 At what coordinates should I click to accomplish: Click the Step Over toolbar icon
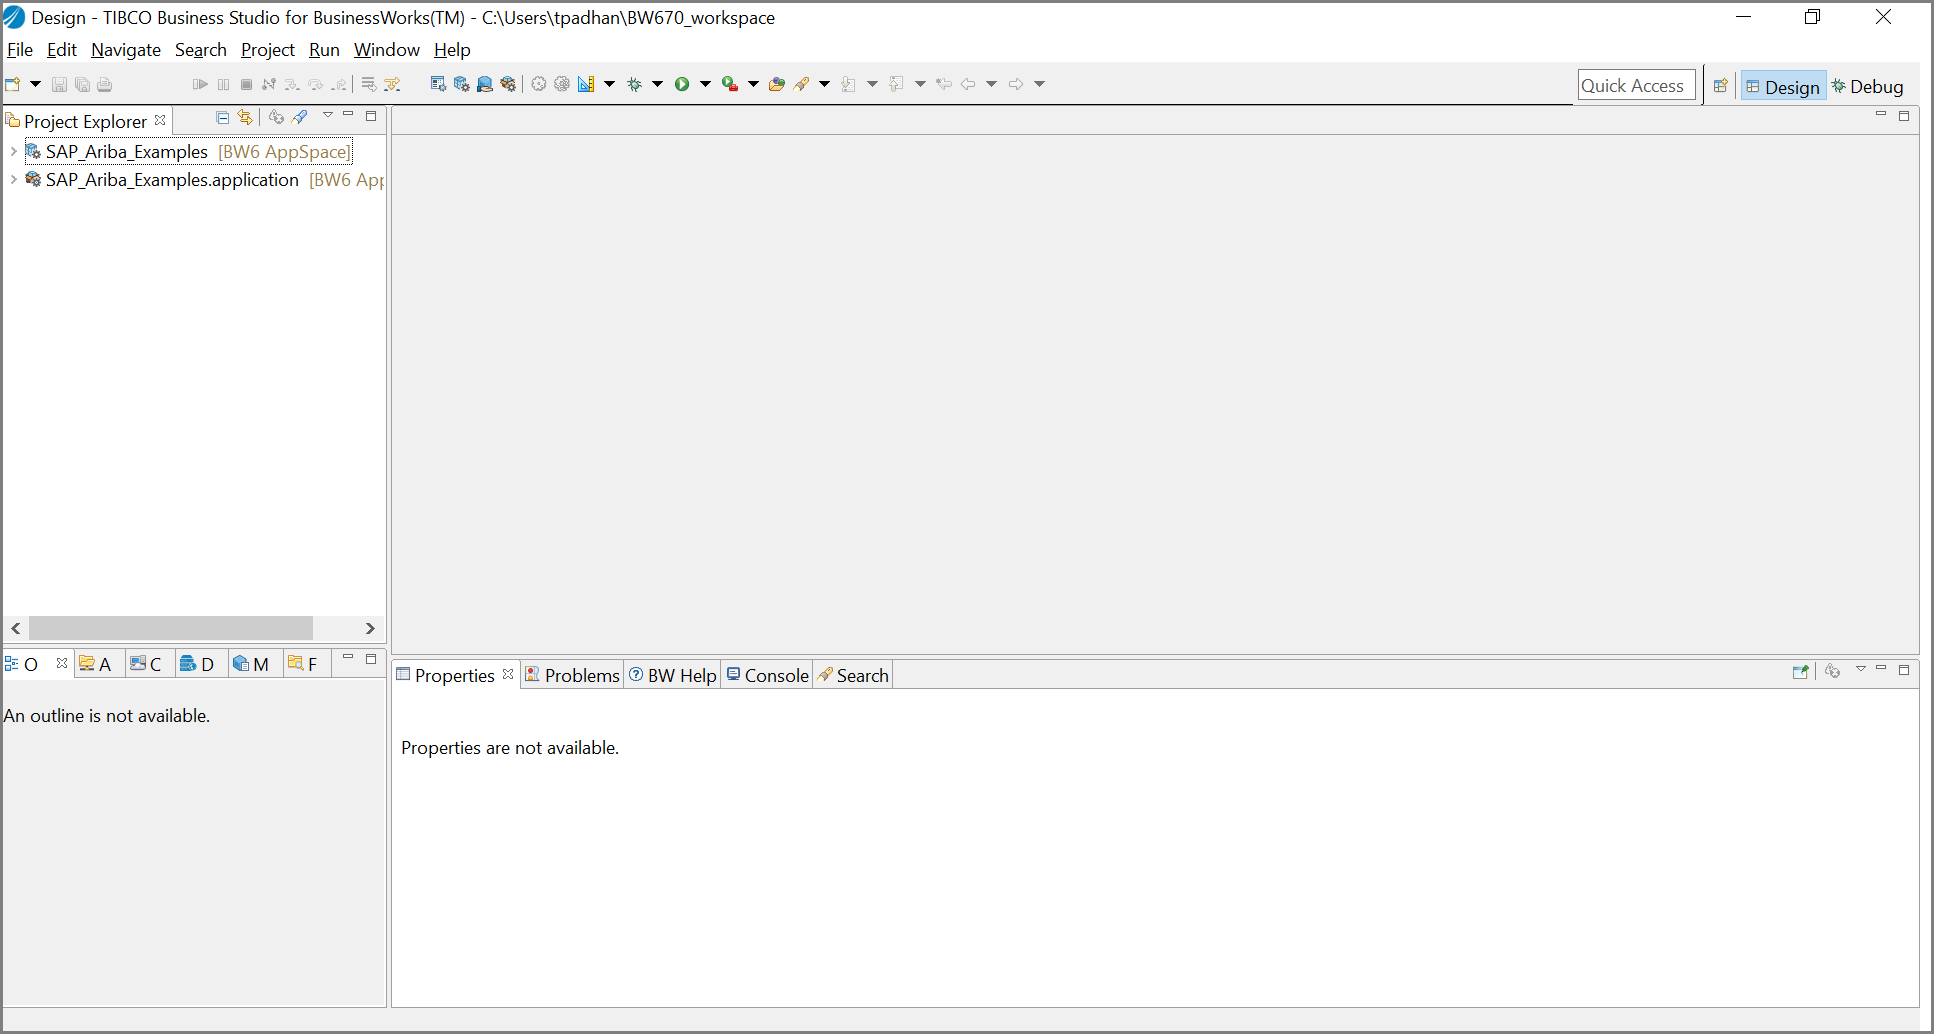pos(316,84)
